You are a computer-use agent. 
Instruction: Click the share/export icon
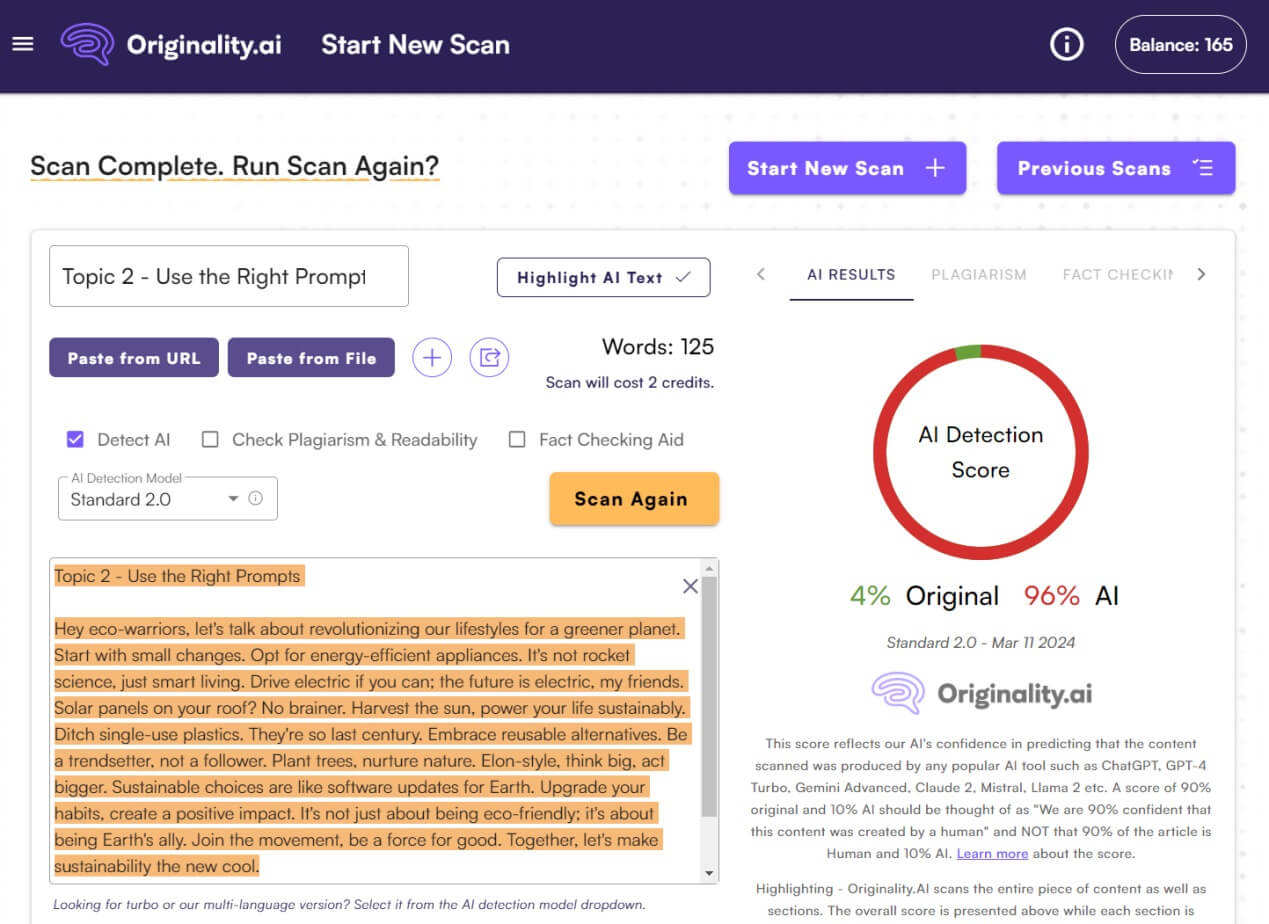489,357
